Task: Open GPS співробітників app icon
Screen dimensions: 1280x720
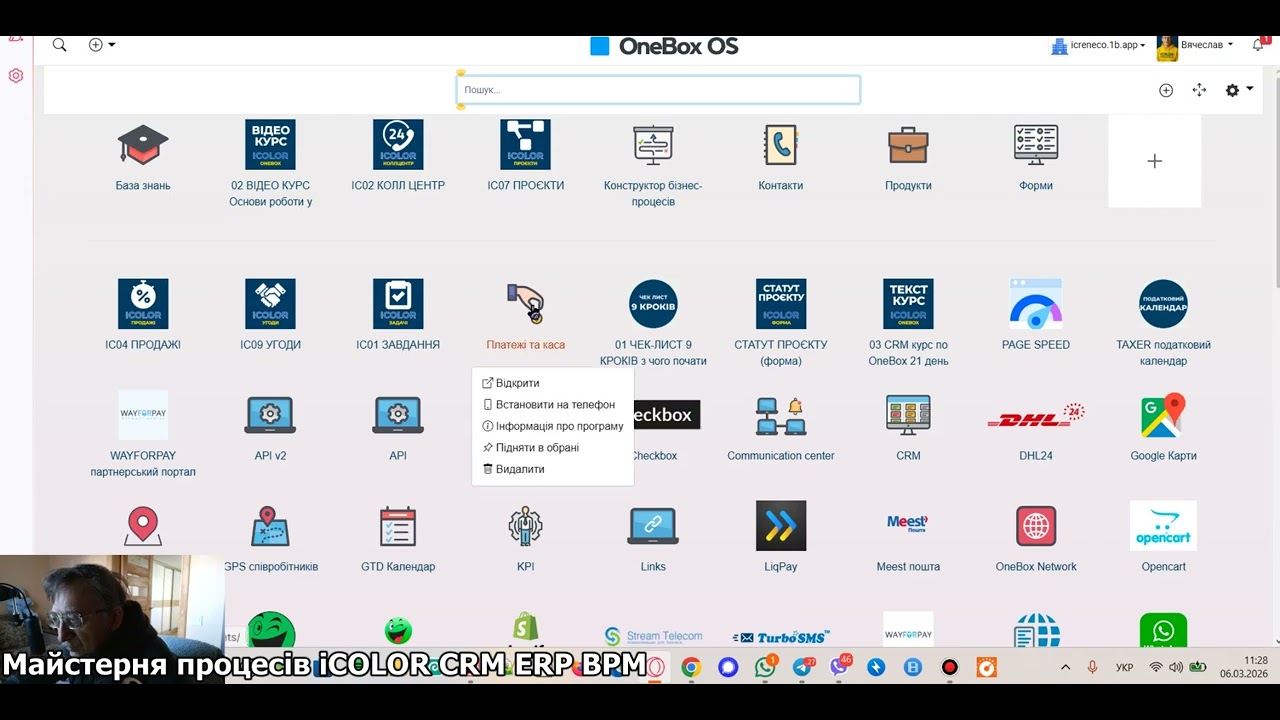Action: tap(270, 526)
